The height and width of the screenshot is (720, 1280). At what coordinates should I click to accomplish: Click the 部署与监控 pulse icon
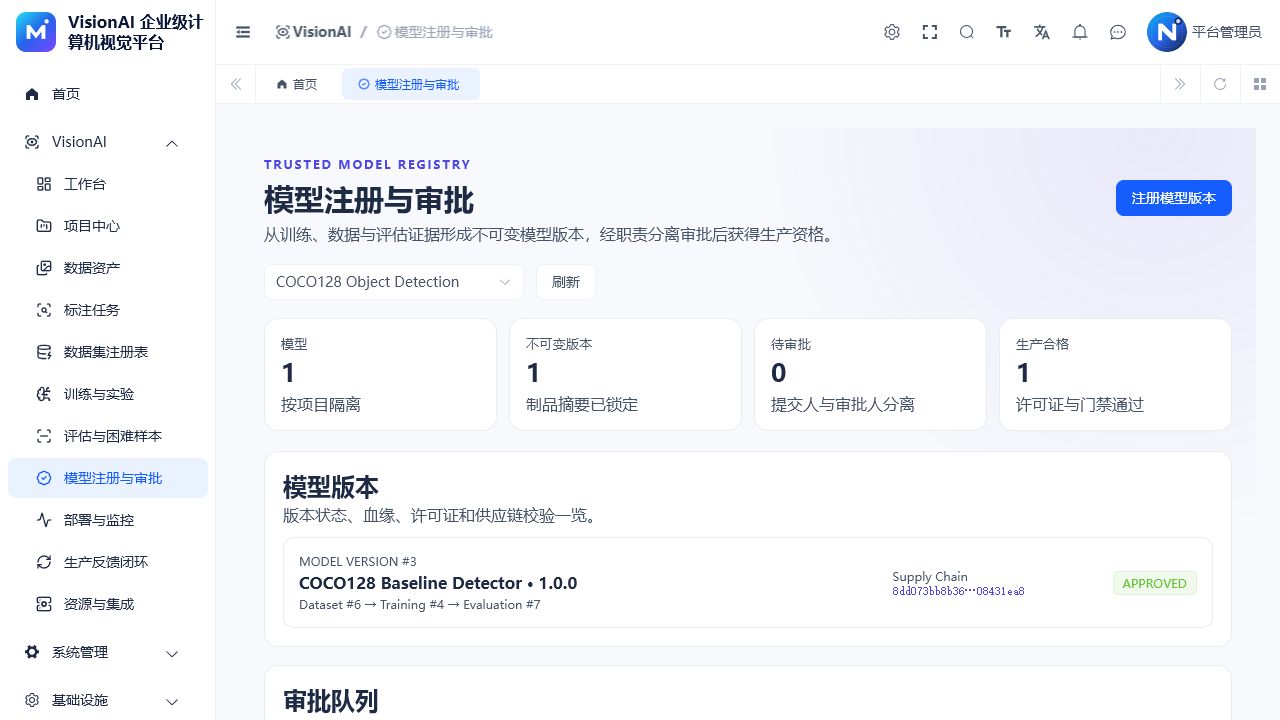[x=44, y=520]
